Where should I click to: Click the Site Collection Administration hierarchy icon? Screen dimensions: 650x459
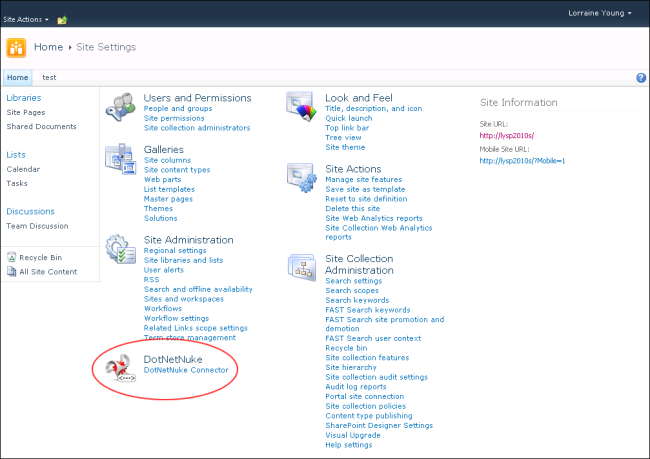302,267
